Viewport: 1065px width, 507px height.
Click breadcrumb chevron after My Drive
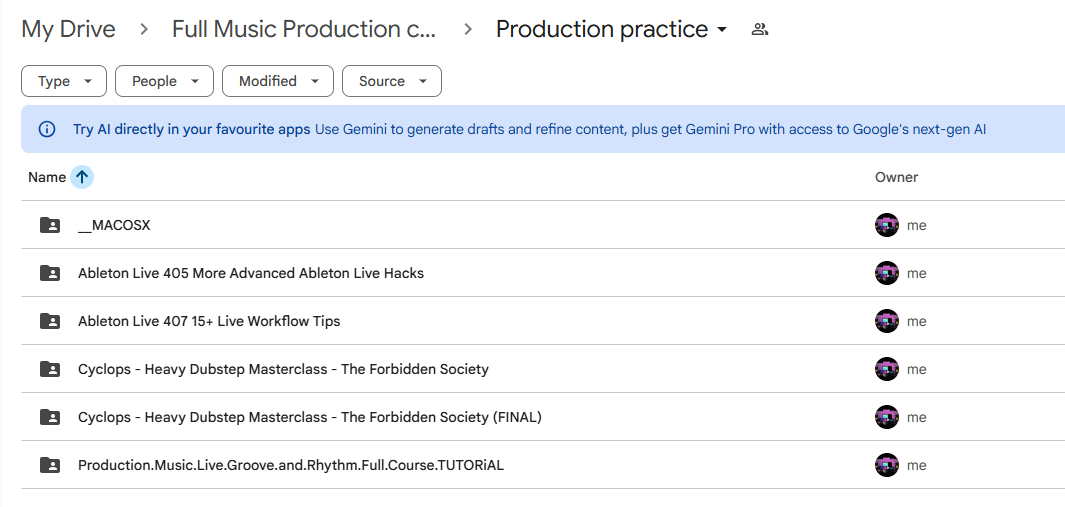[143, 29]
